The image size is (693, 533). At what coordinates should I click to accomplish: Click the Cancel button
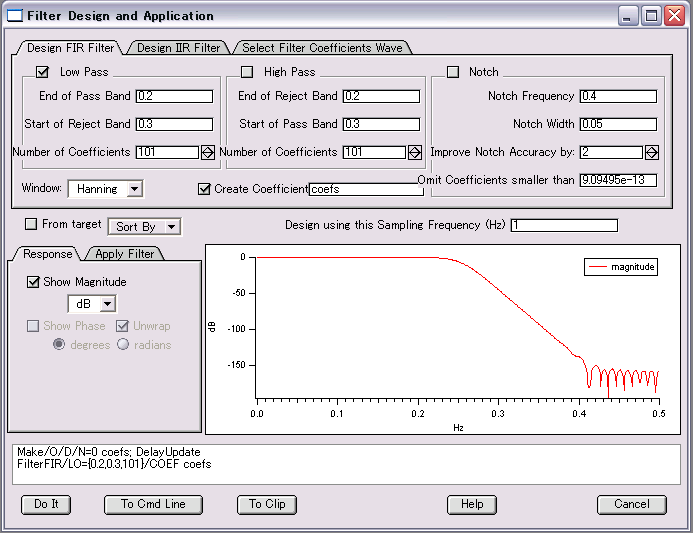tap(632, 504)
